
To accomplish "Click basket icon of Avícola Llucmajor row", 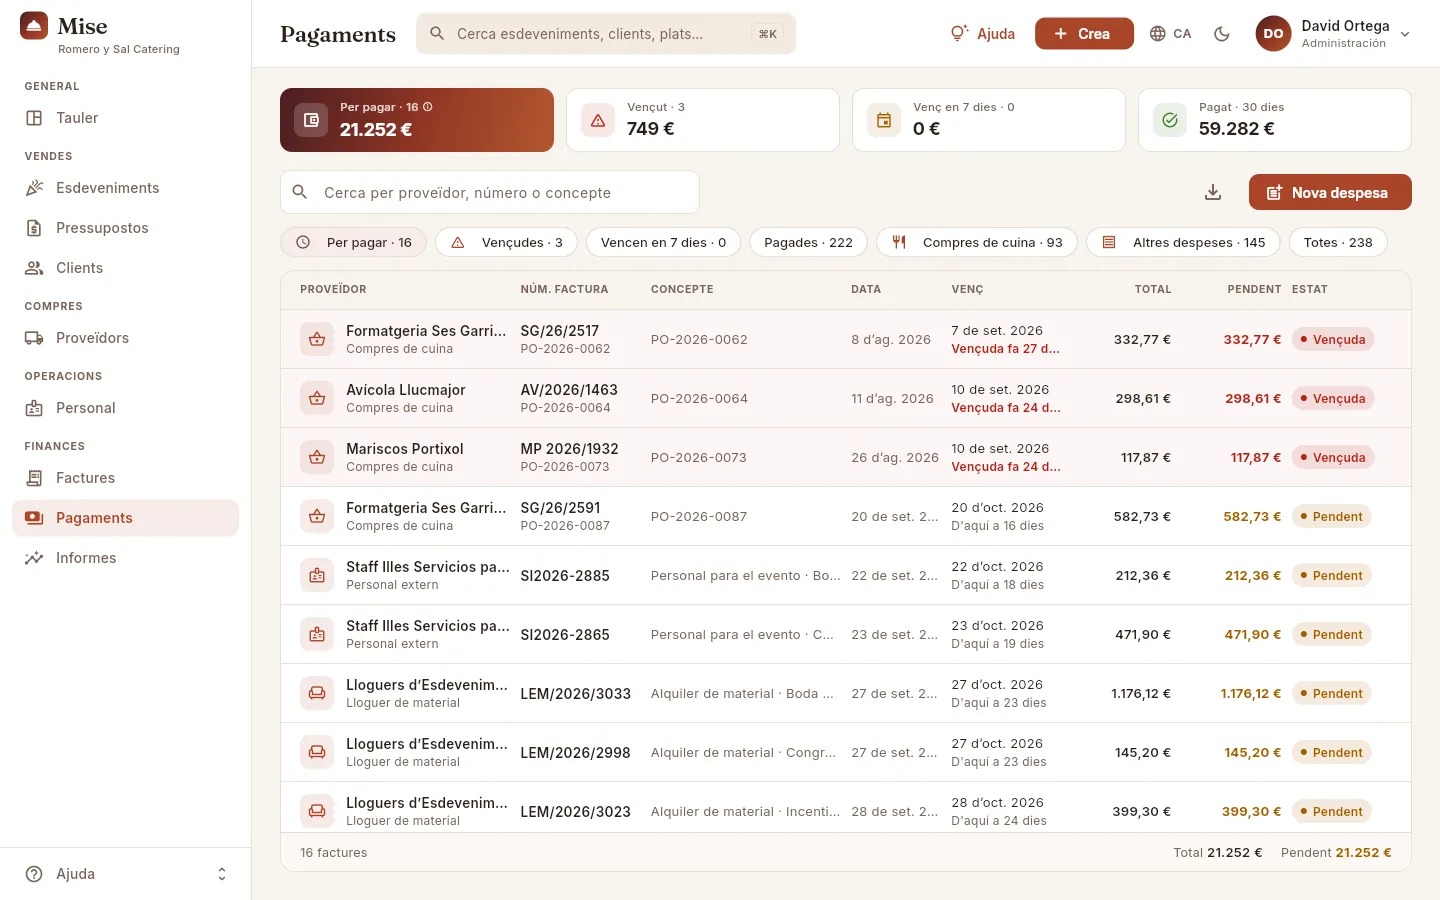I will coord(317,398).
